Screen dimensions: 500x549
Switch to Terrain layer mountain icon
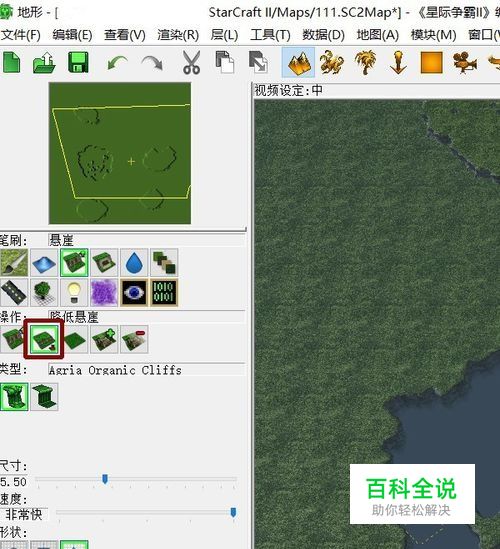298,63
